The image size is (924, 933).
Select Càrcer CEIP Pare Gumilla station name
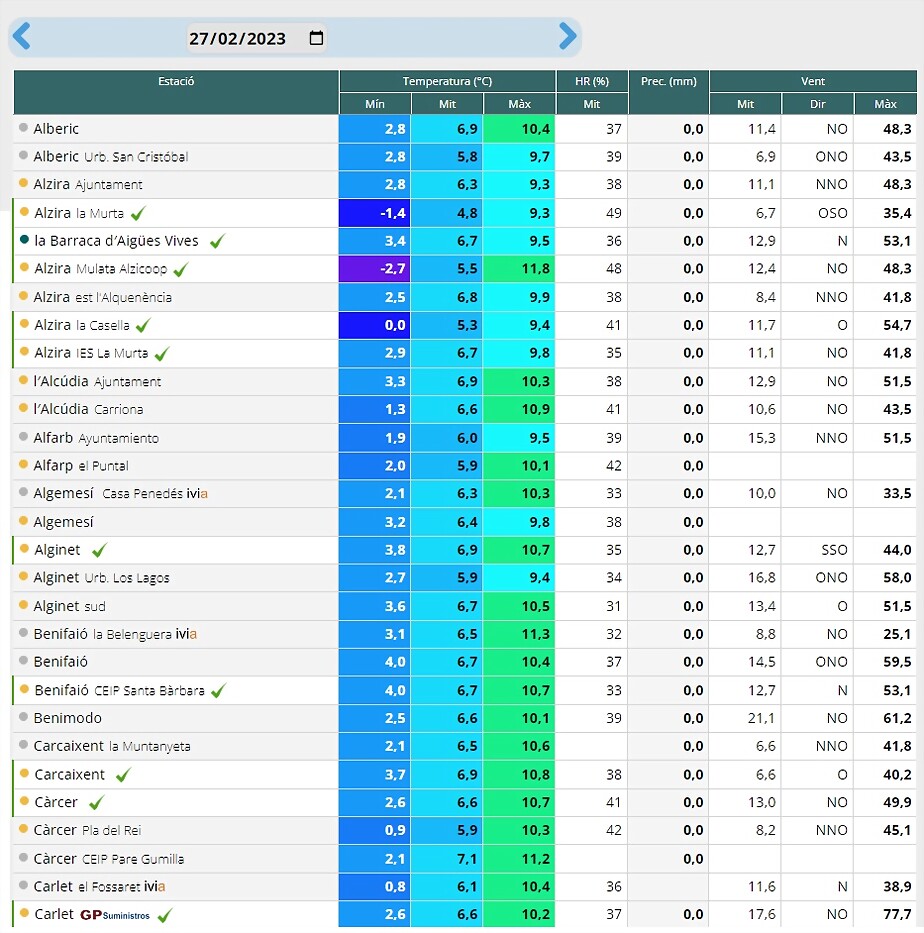coord(109,859)
